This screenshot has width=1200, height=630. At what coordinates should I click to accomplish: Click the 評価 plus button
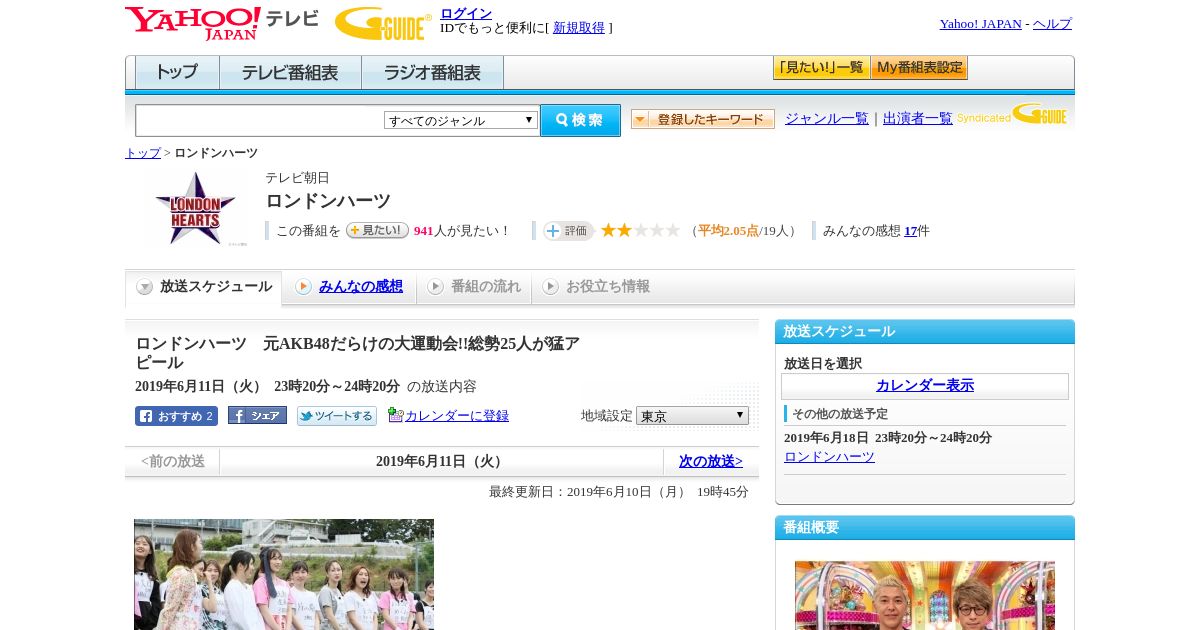pos(568,231)
